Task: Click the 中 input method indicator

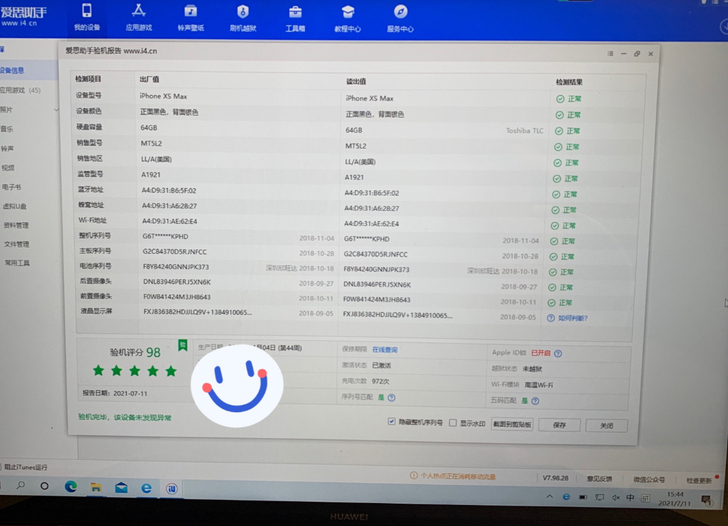Action: pyautogui.click(x=630, y=498)
